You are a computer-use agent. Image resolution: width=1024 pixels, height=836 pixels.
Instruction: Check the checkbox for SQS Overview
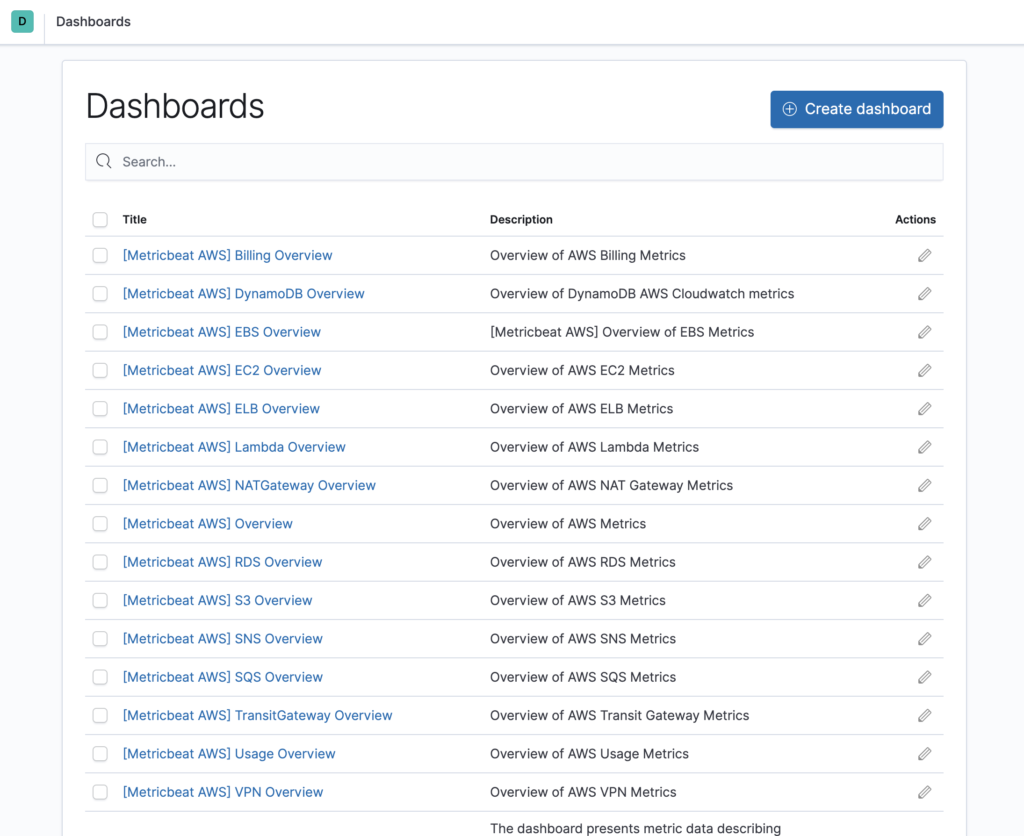tap(100, 677)
